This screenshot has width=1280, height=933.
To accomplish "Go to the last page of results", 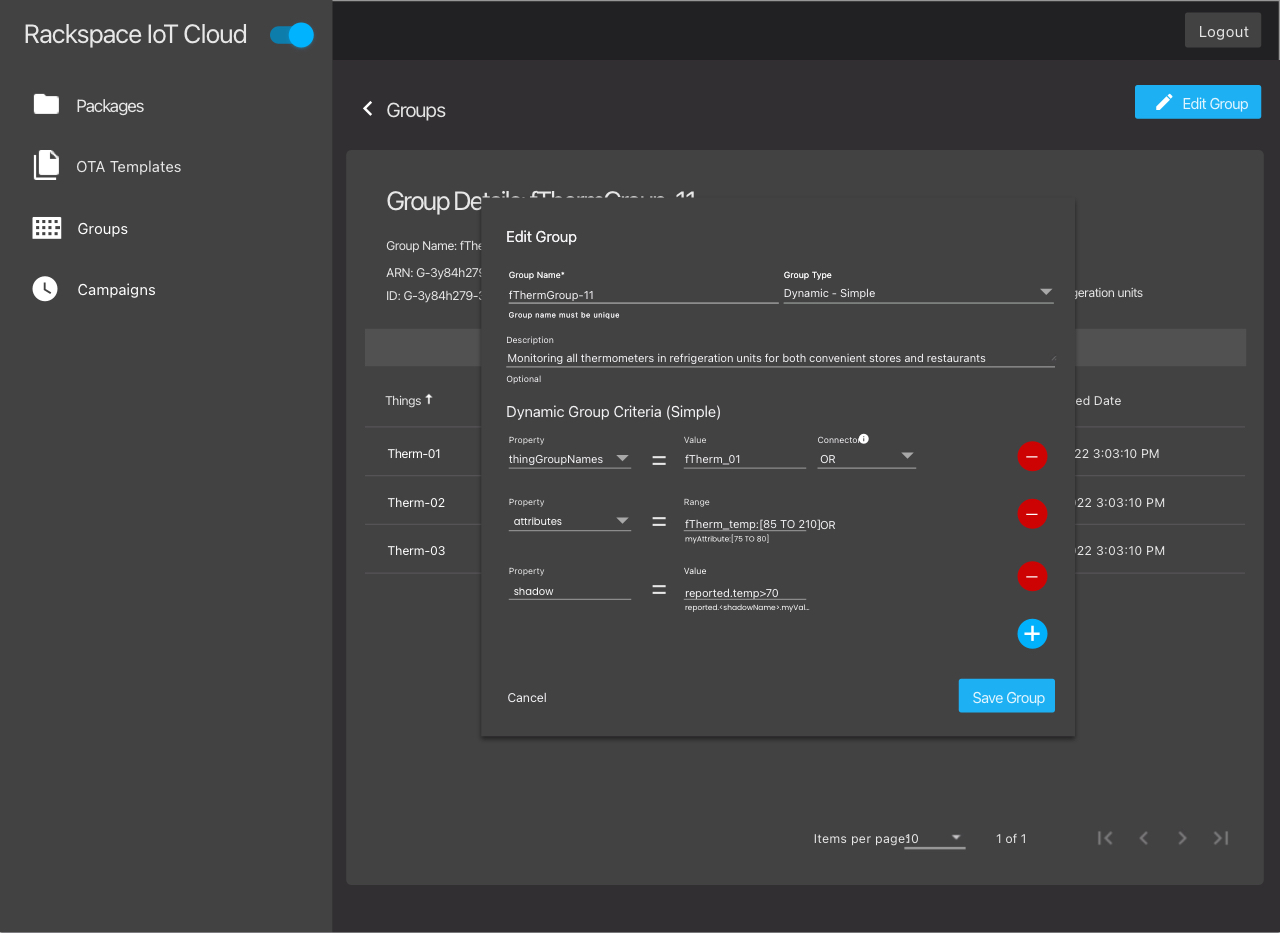I will click(1220, 838).
